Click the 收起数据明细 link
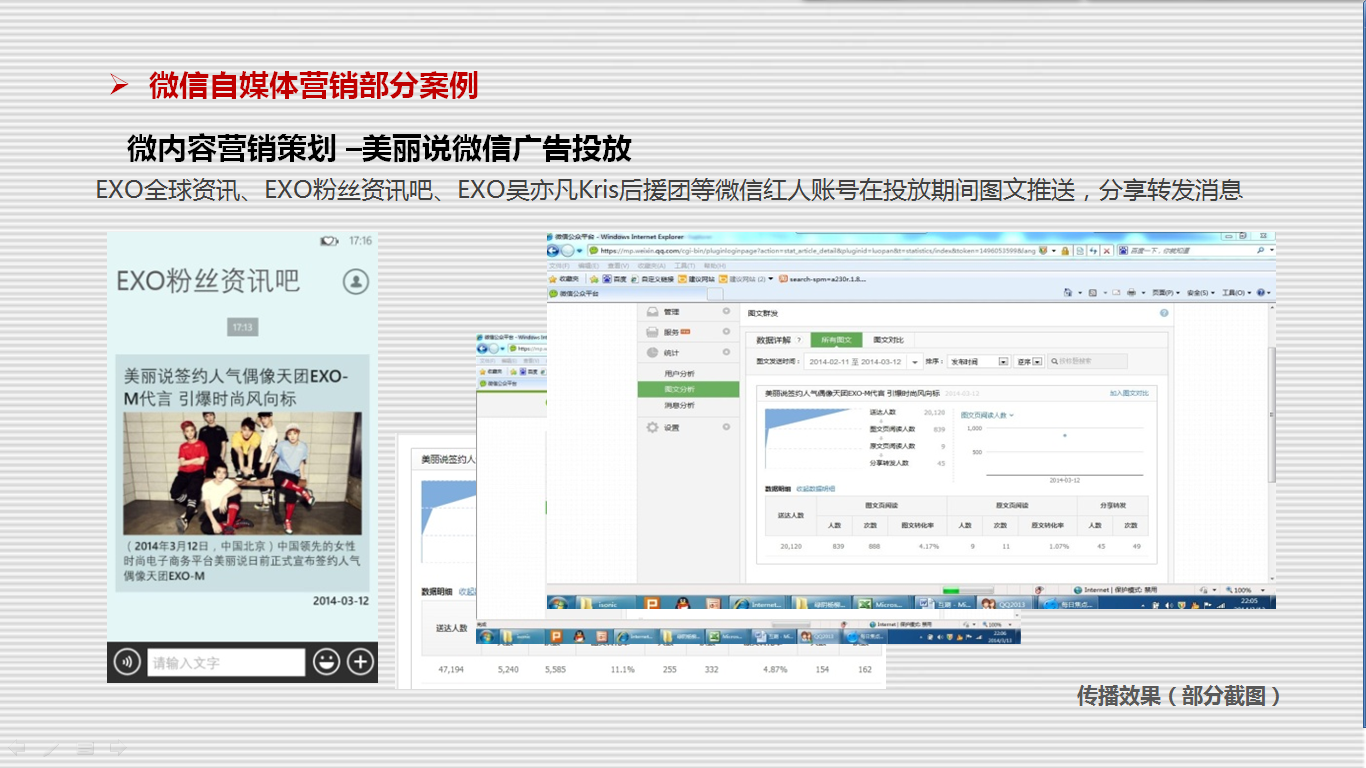 [x=815, y=488]
